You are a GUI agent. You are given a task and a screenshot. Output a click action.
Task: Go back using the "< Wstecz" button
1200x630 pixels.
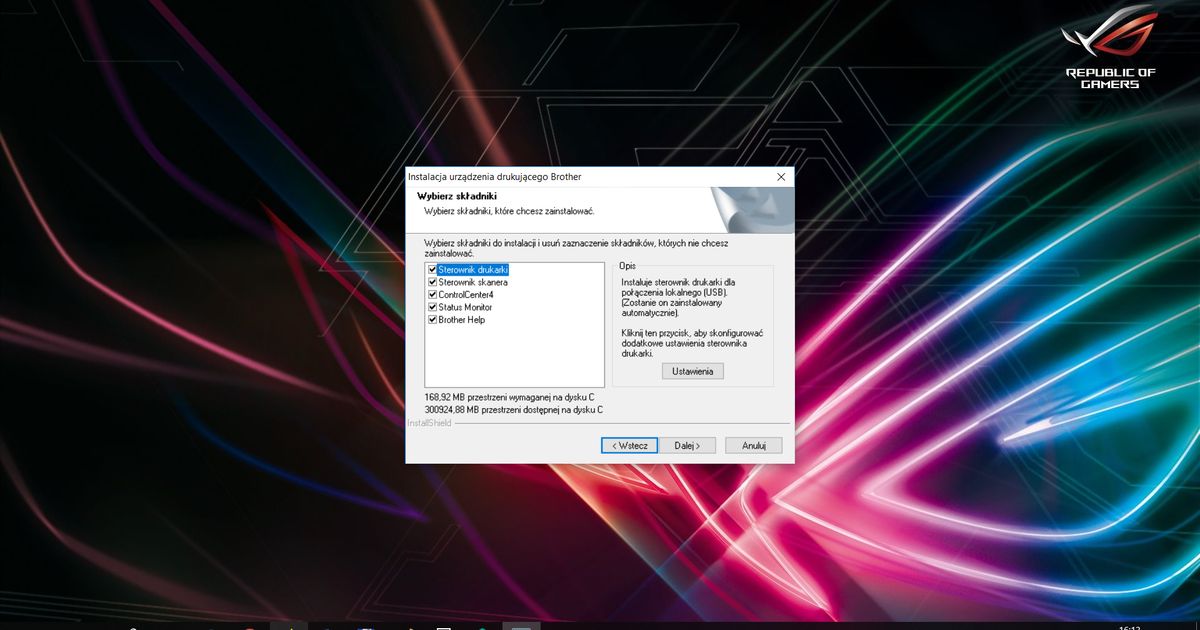(629, 445)
